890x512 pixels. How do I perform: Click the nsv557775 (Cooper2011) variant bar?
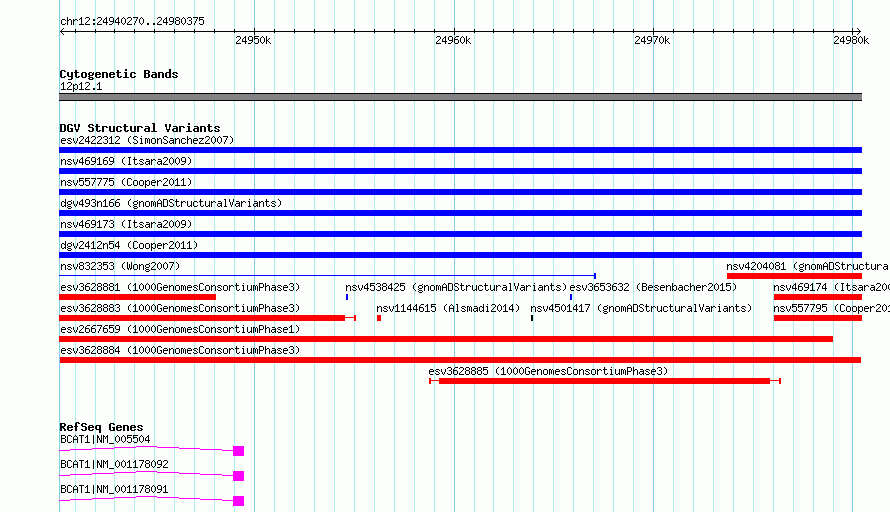pos(460,192)
